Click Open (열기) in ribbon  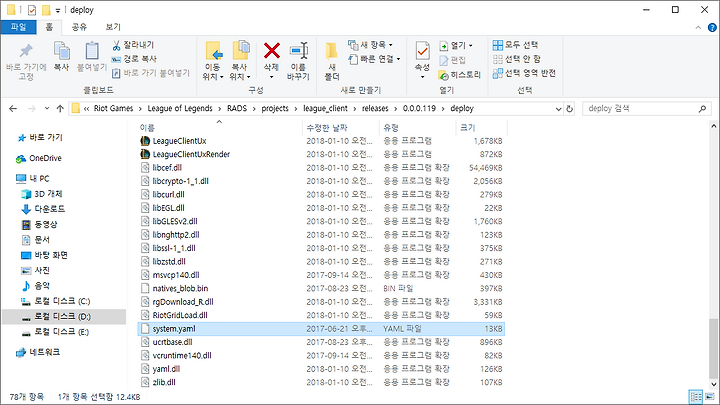[456, 45]
